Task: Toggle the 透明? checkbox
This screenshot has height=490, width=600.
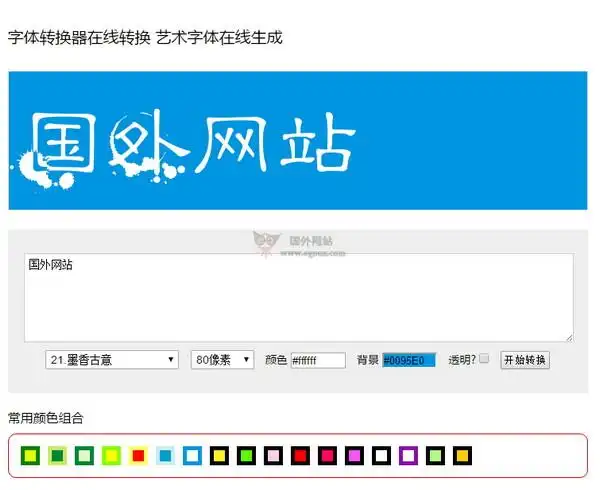Action: [485, 359]
